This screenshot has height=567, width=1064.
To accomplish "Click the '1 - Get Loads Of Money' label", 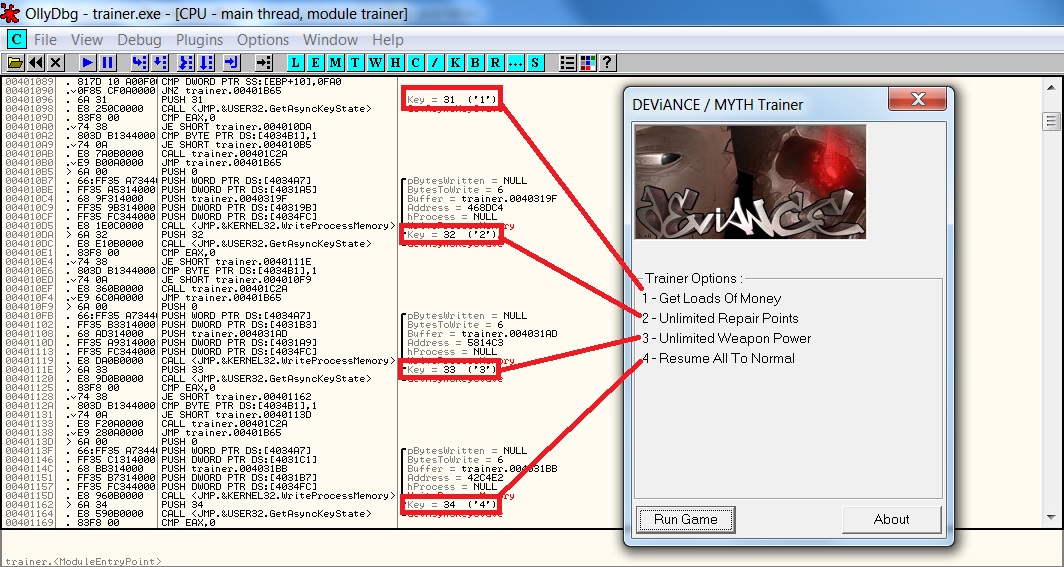I will click(712, 298).
